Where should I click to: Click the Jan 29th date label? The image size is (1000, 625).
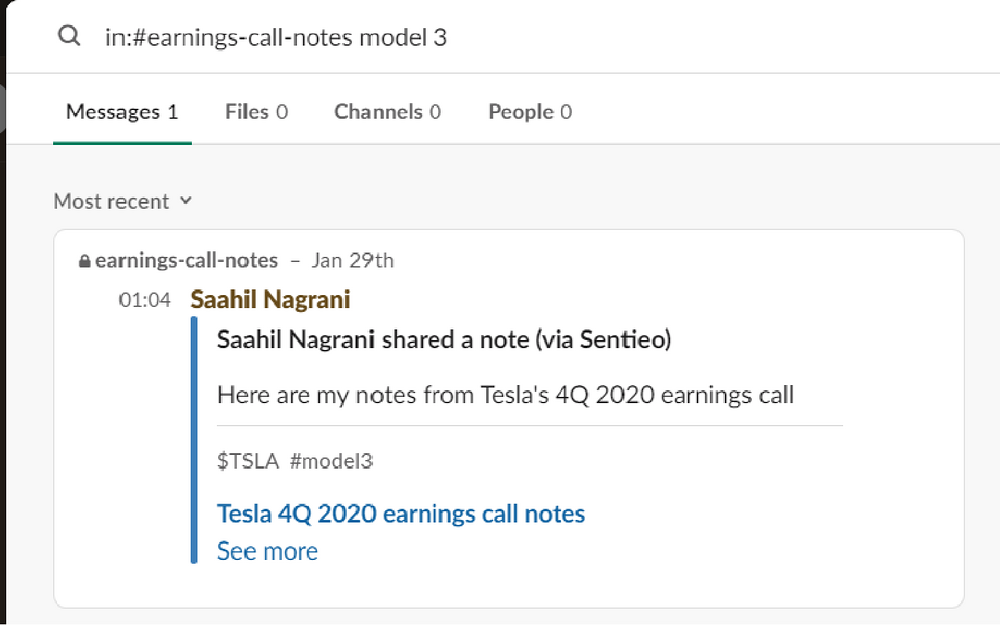(x=353, y=260)
